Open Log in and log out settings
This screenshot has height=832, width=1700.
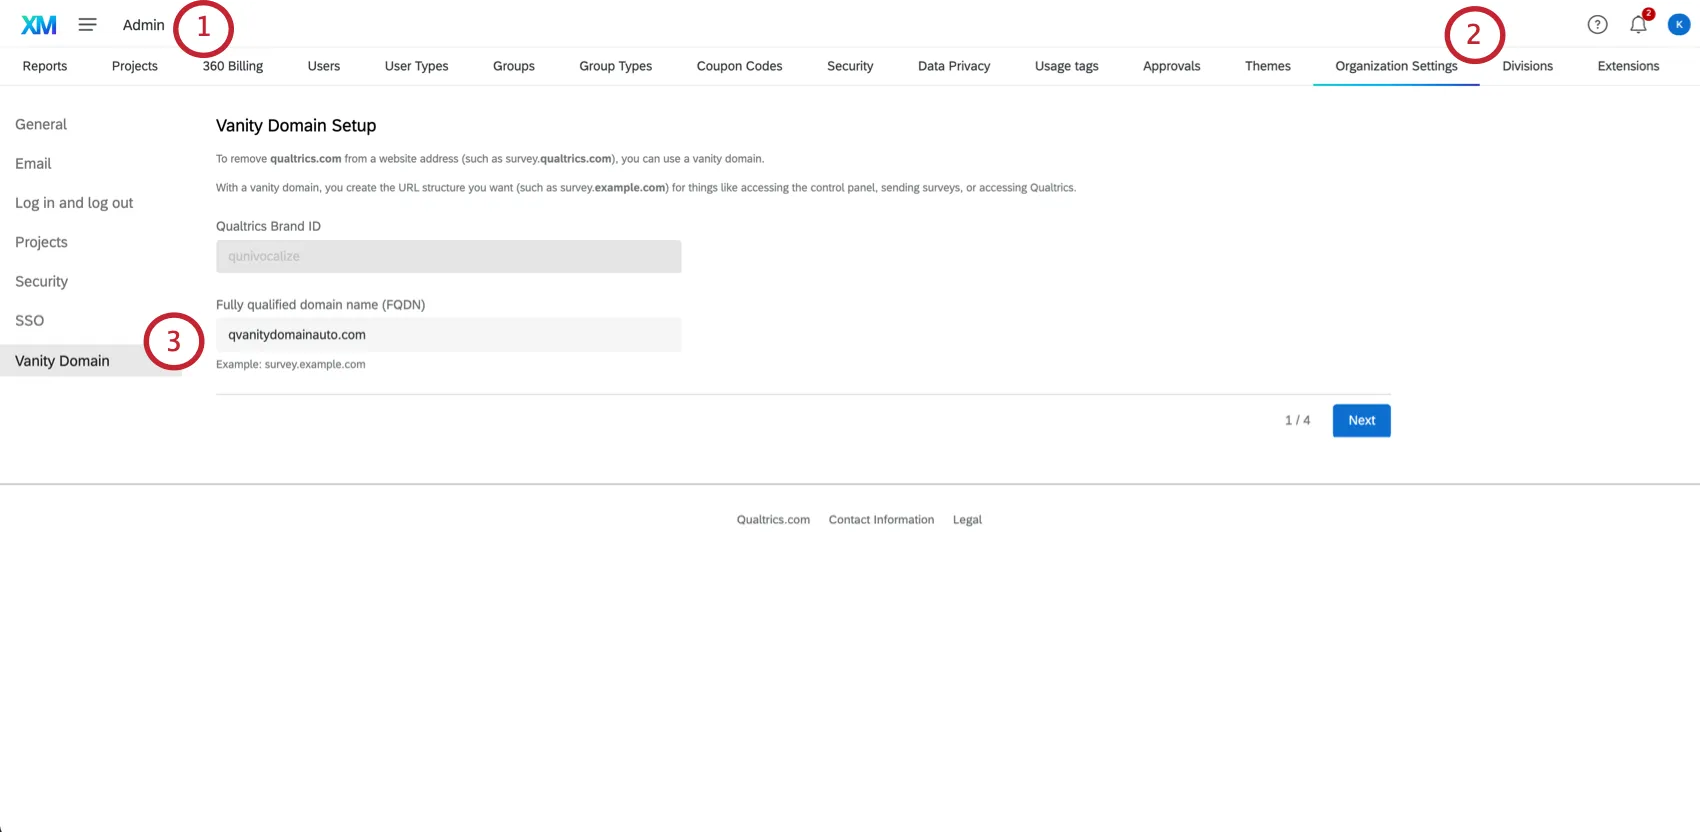point(74,203)
